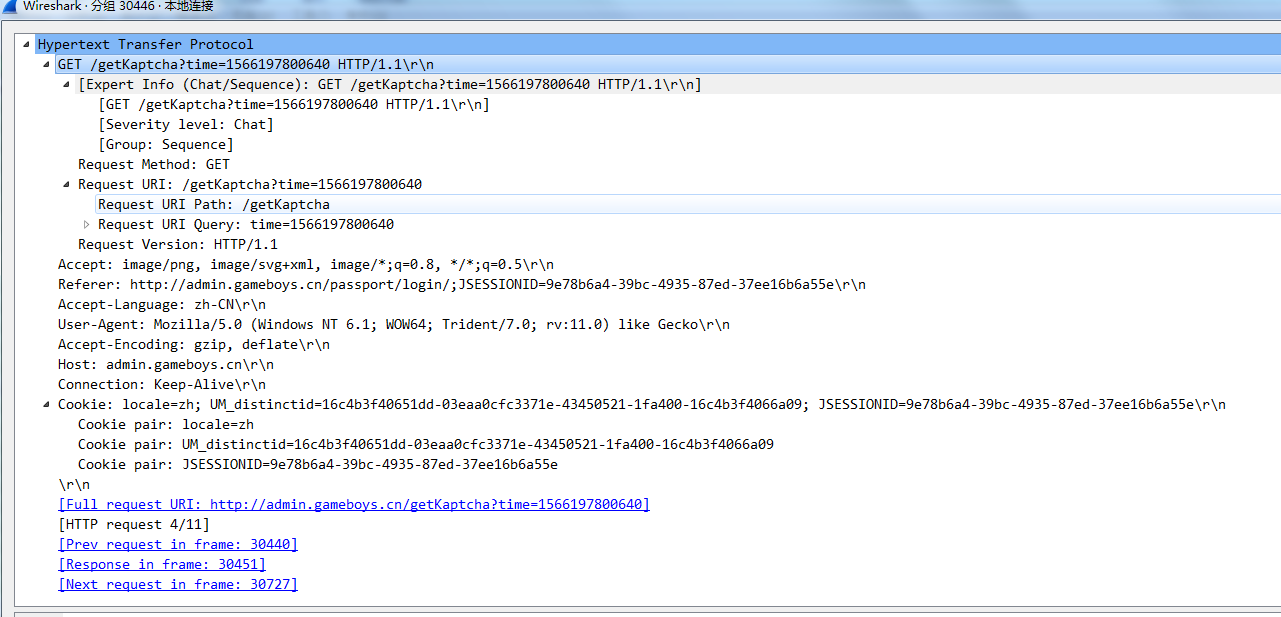Select the User-Agent header row
This screenshot has width=1281, height=617.
click(393, 325)
